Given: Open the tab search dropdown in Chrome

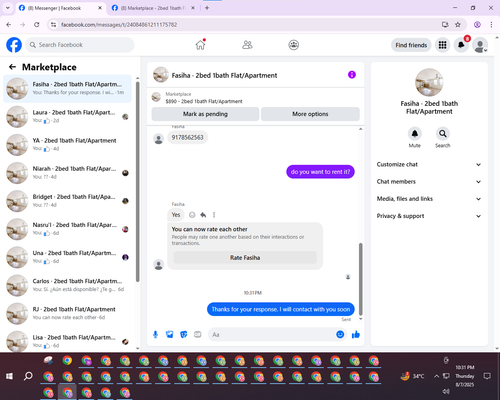Looking at the screenshot, I should [x=8, y=8].
